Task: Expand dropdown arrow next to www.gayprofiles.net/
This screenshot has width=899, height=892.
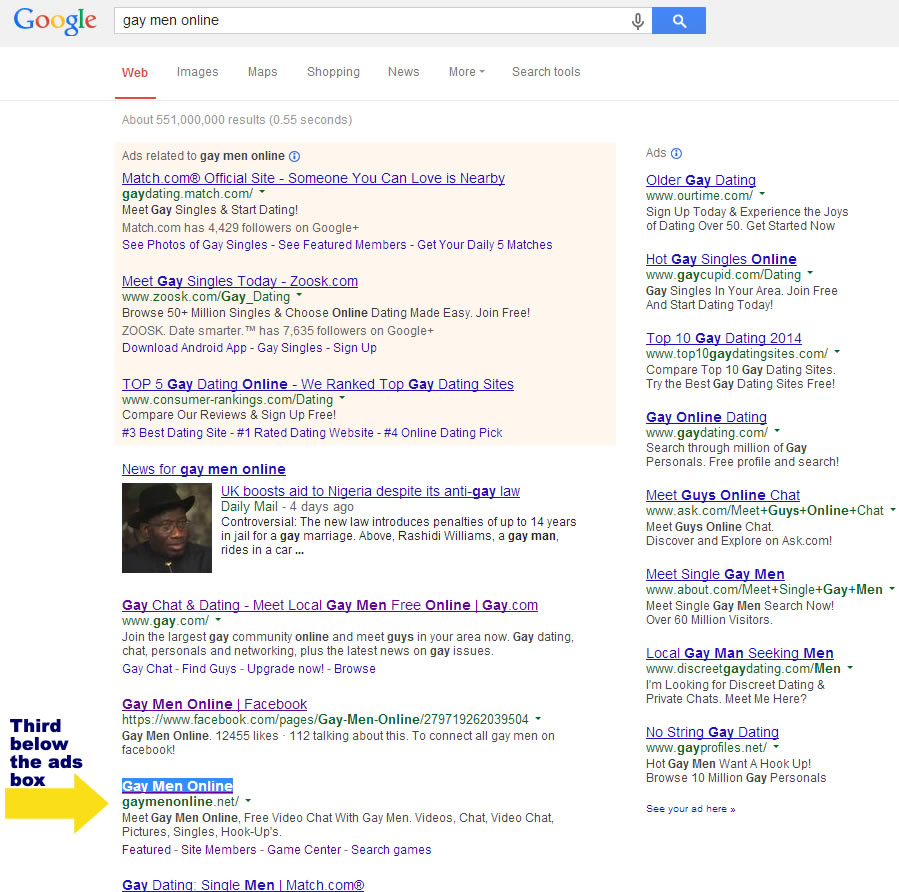Action: tap(776, 746)
